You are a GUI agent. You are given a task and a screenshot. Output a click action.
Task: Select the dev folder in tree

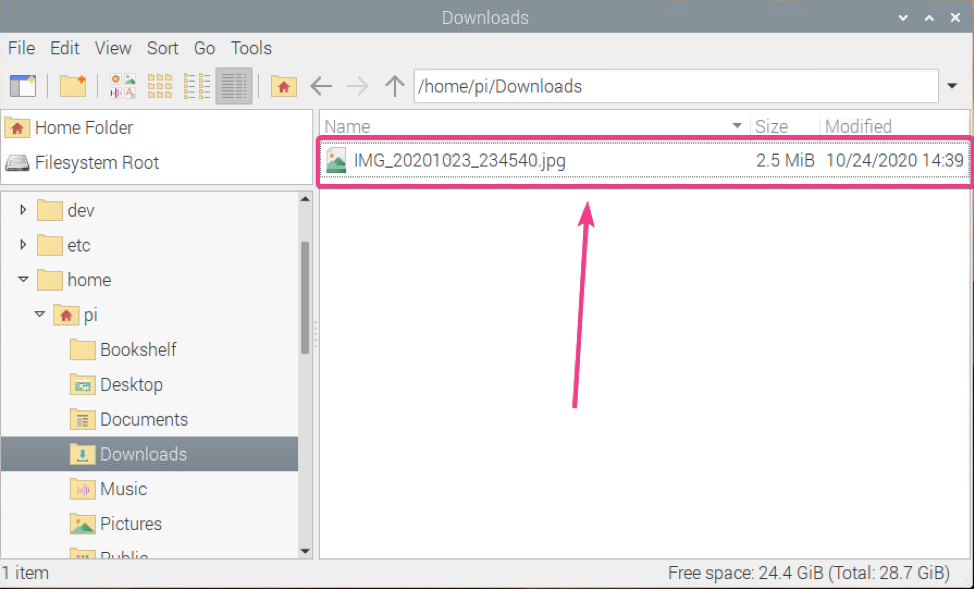pos(66,210)
